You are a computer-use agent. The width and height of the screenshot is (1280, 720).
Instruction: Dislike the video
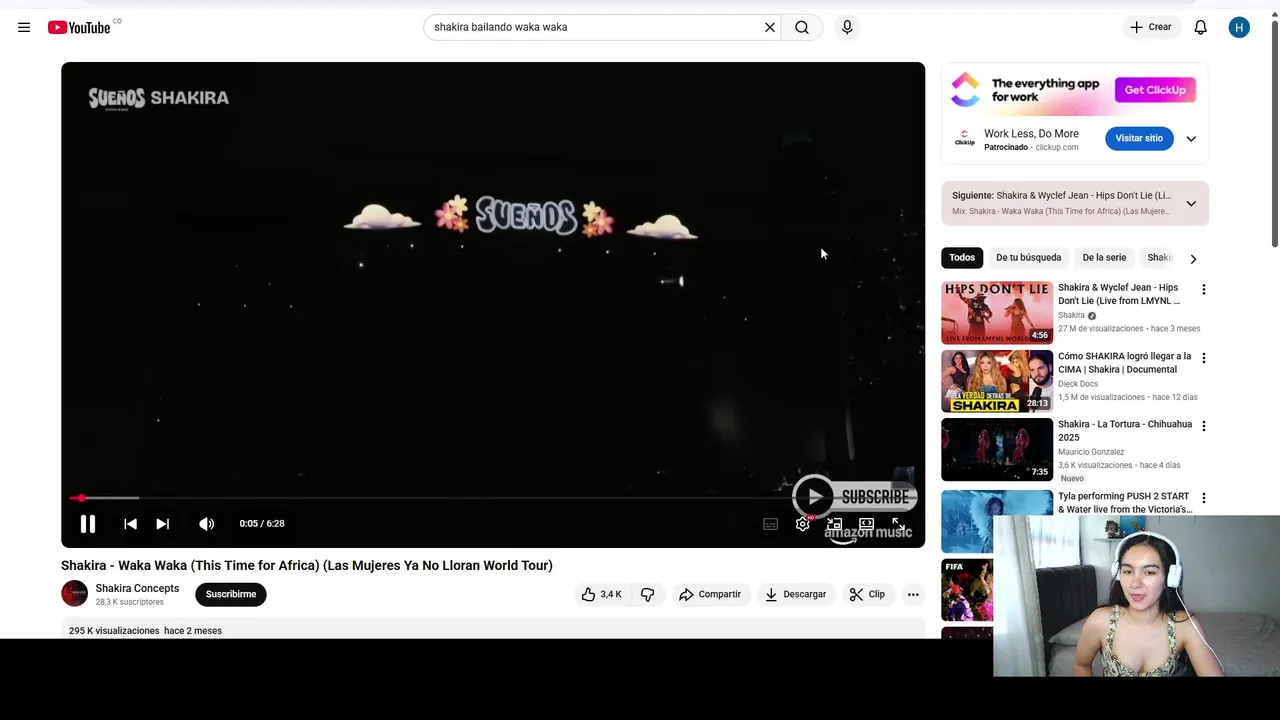(x=648, y=594)
